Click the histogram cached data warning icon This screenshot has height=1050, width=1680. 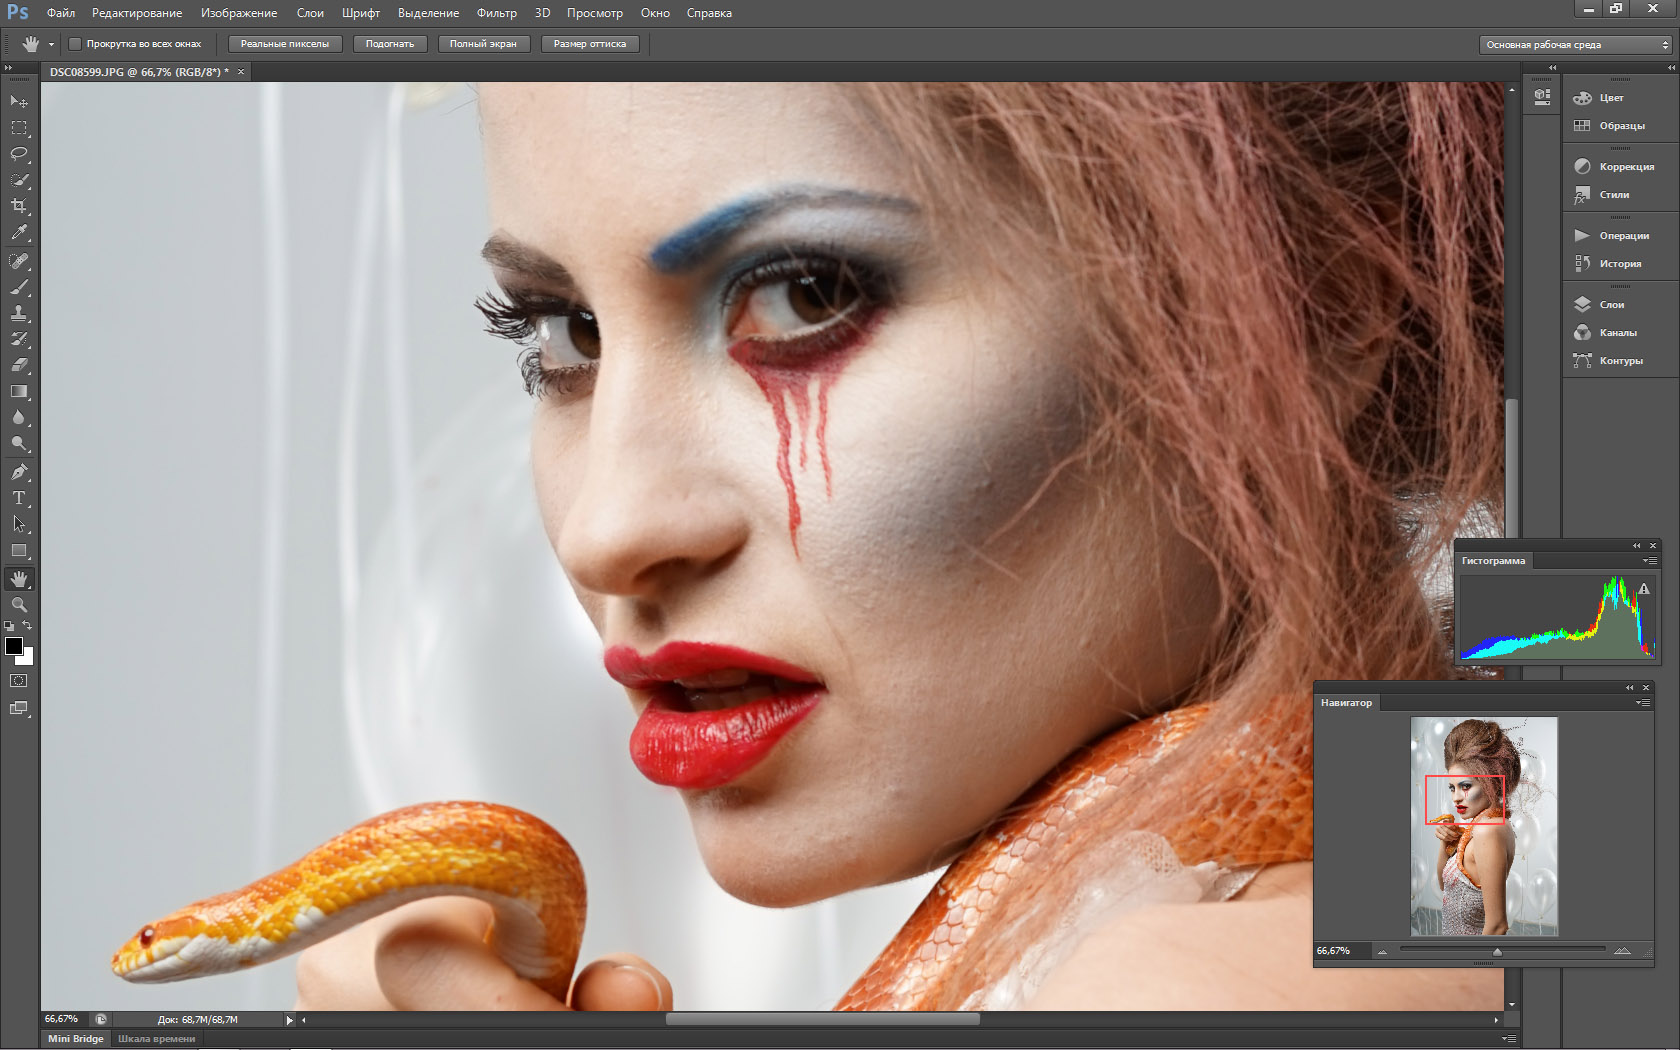(1644, 589)
